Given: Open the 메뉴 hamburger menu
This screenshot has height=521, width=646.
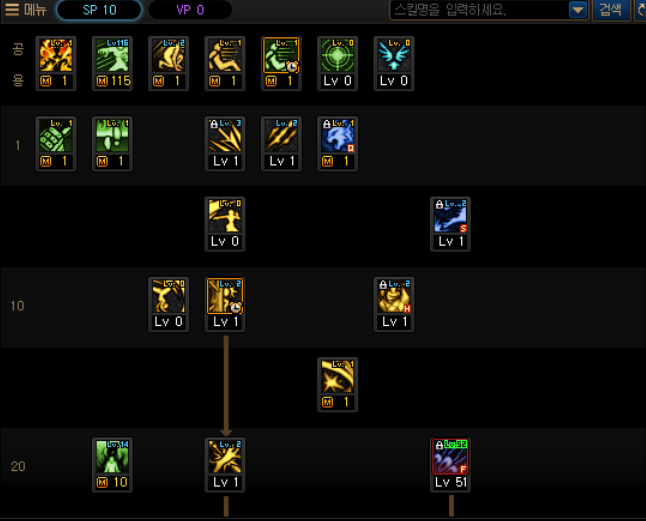Looking at the screenshot, I should [x=25, y=9].
